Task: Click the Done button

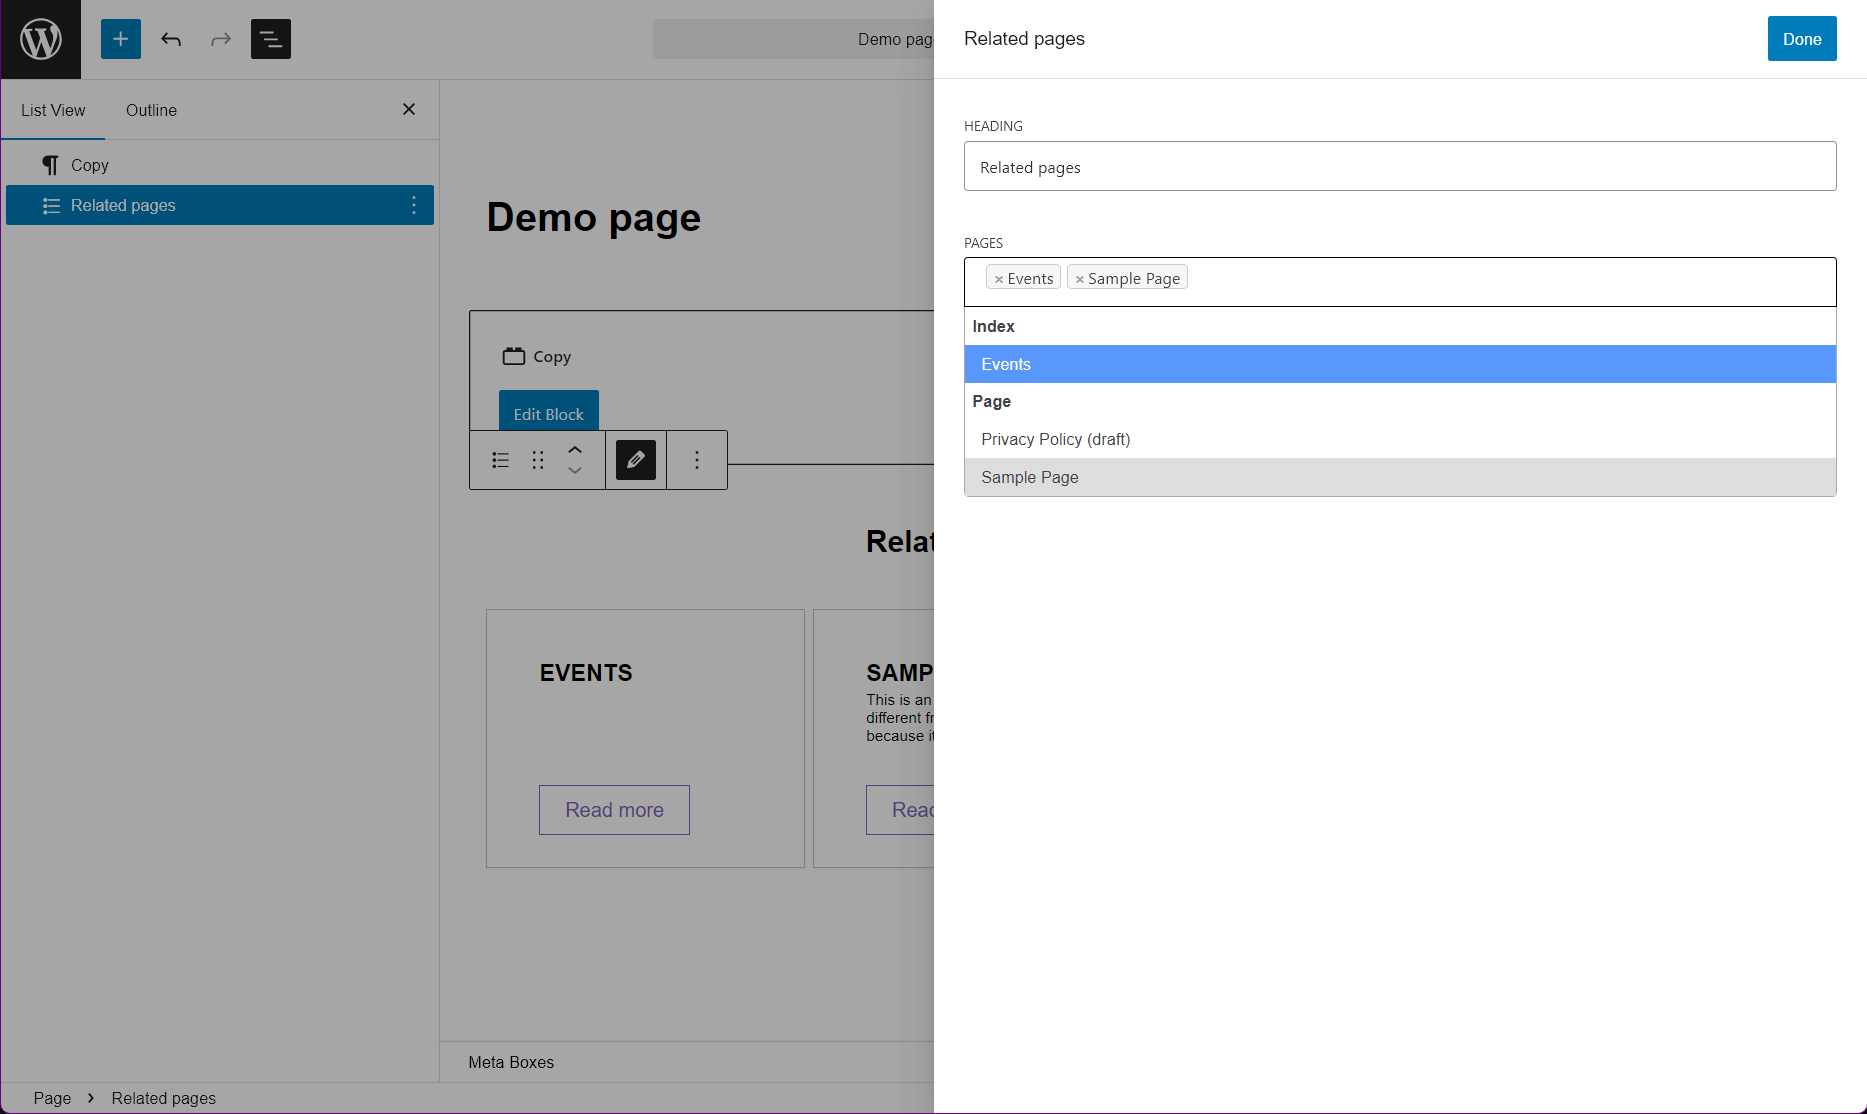Action: pos(1801,39)
